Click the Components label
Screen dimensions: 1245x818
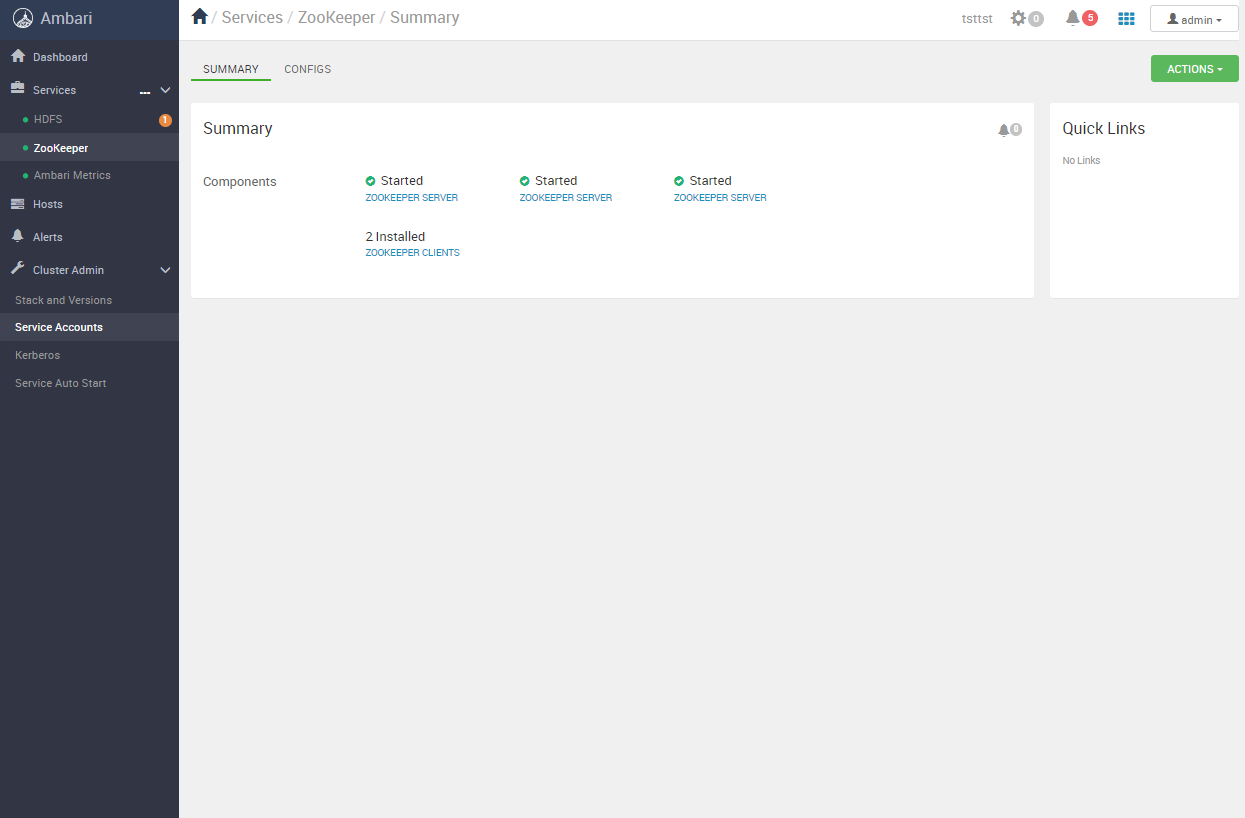tap(240, 182)
